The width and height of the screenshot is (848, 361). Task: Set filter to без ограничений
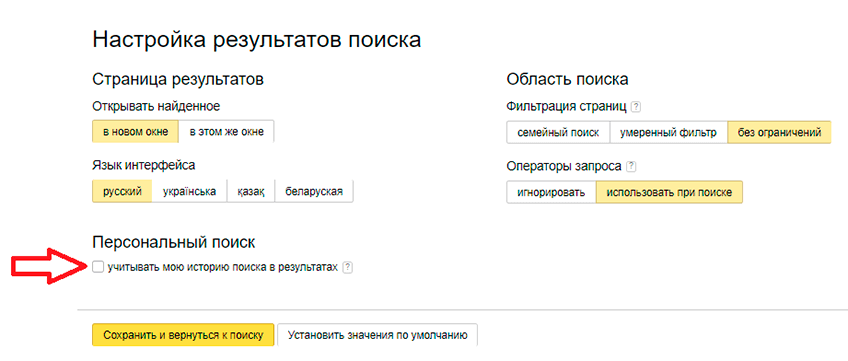pos(779,132)
